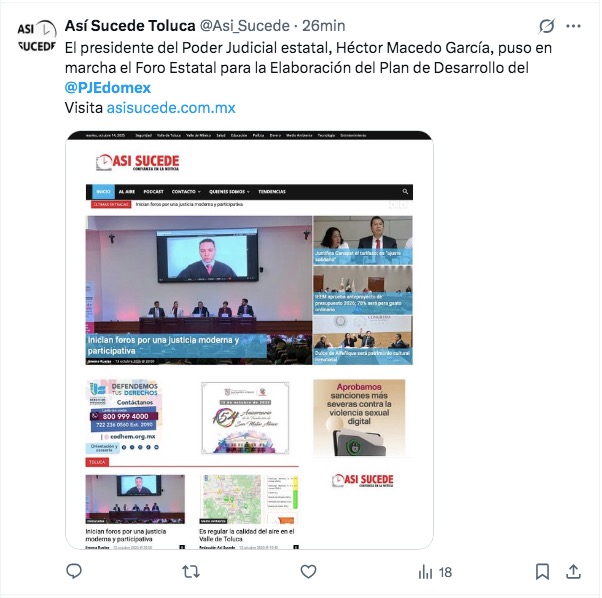Screen dimensions: 602x598
Task: Open the three-dot more options menu
Action: click(573, 26)
